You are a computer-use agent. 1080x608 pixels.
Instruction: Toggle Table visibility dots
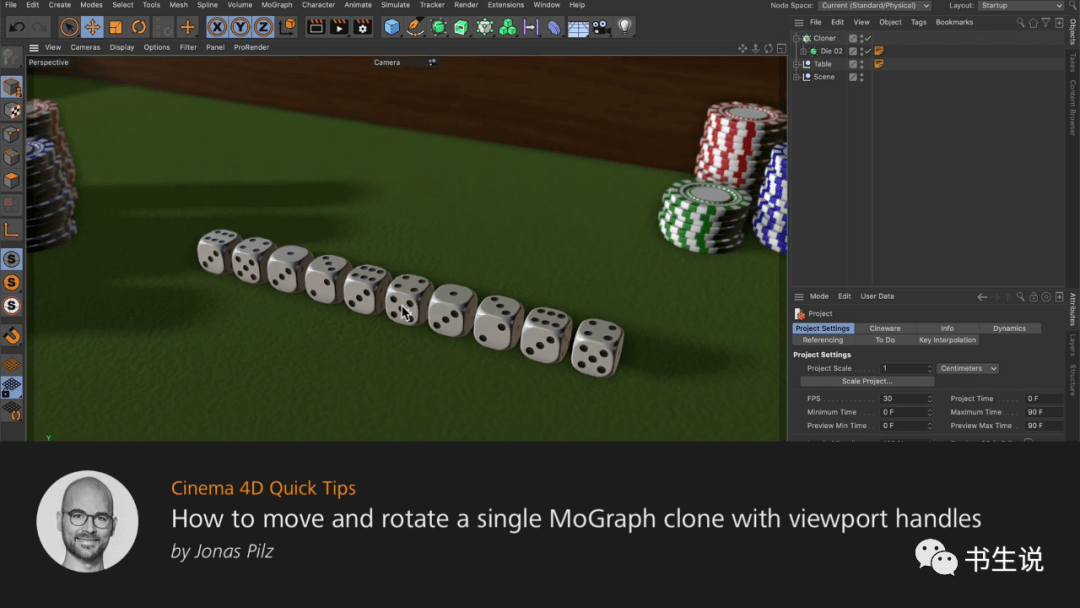point(862,64)
